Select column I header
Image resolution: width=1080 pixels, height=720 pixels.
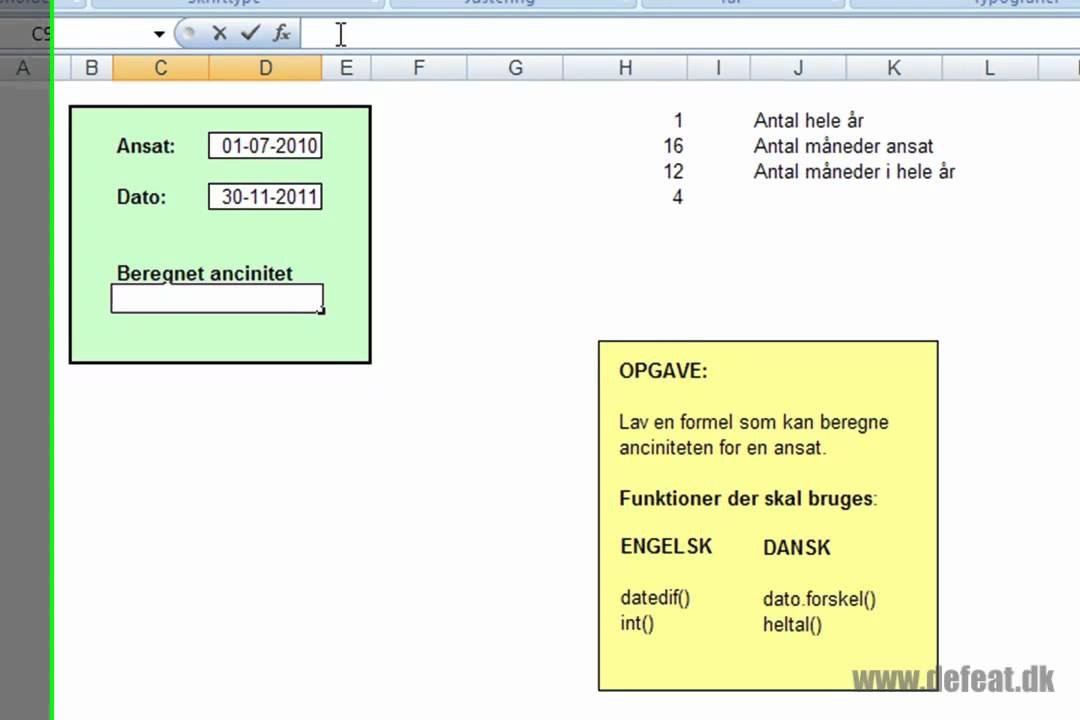click(x=718, y=68)
